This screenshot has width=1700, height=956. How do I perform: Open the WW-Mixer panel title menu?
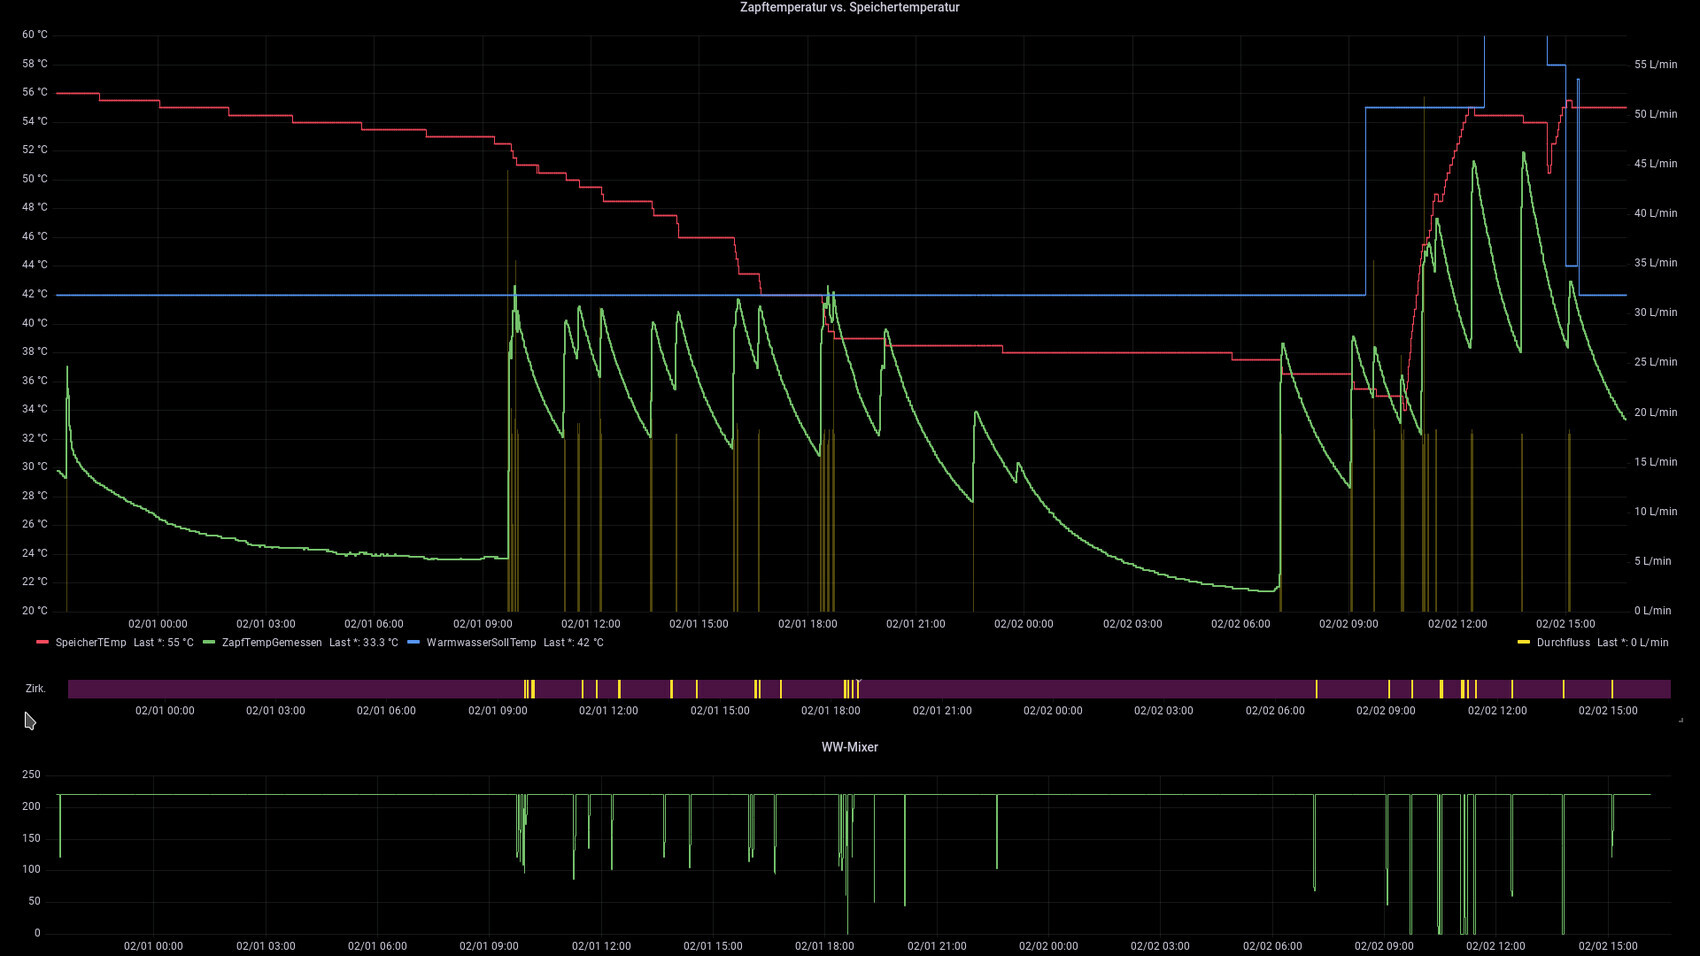[x=849, y=747]
